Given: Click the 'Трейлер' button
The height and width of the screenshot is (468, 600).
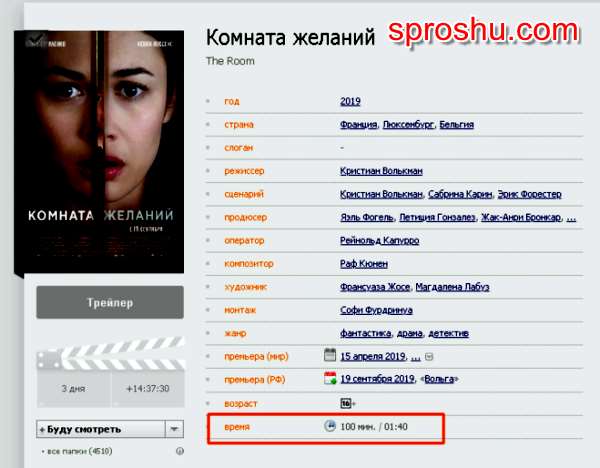Looking at the screenshot, I should (110, 302).
